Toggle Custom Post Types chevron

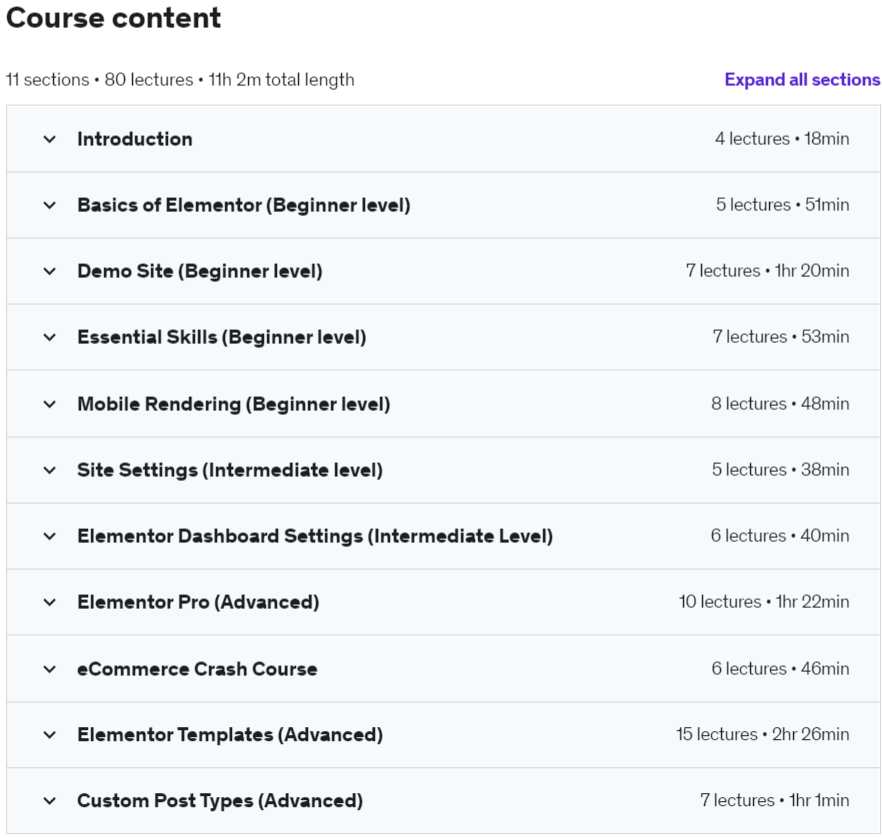coord(50,801)
